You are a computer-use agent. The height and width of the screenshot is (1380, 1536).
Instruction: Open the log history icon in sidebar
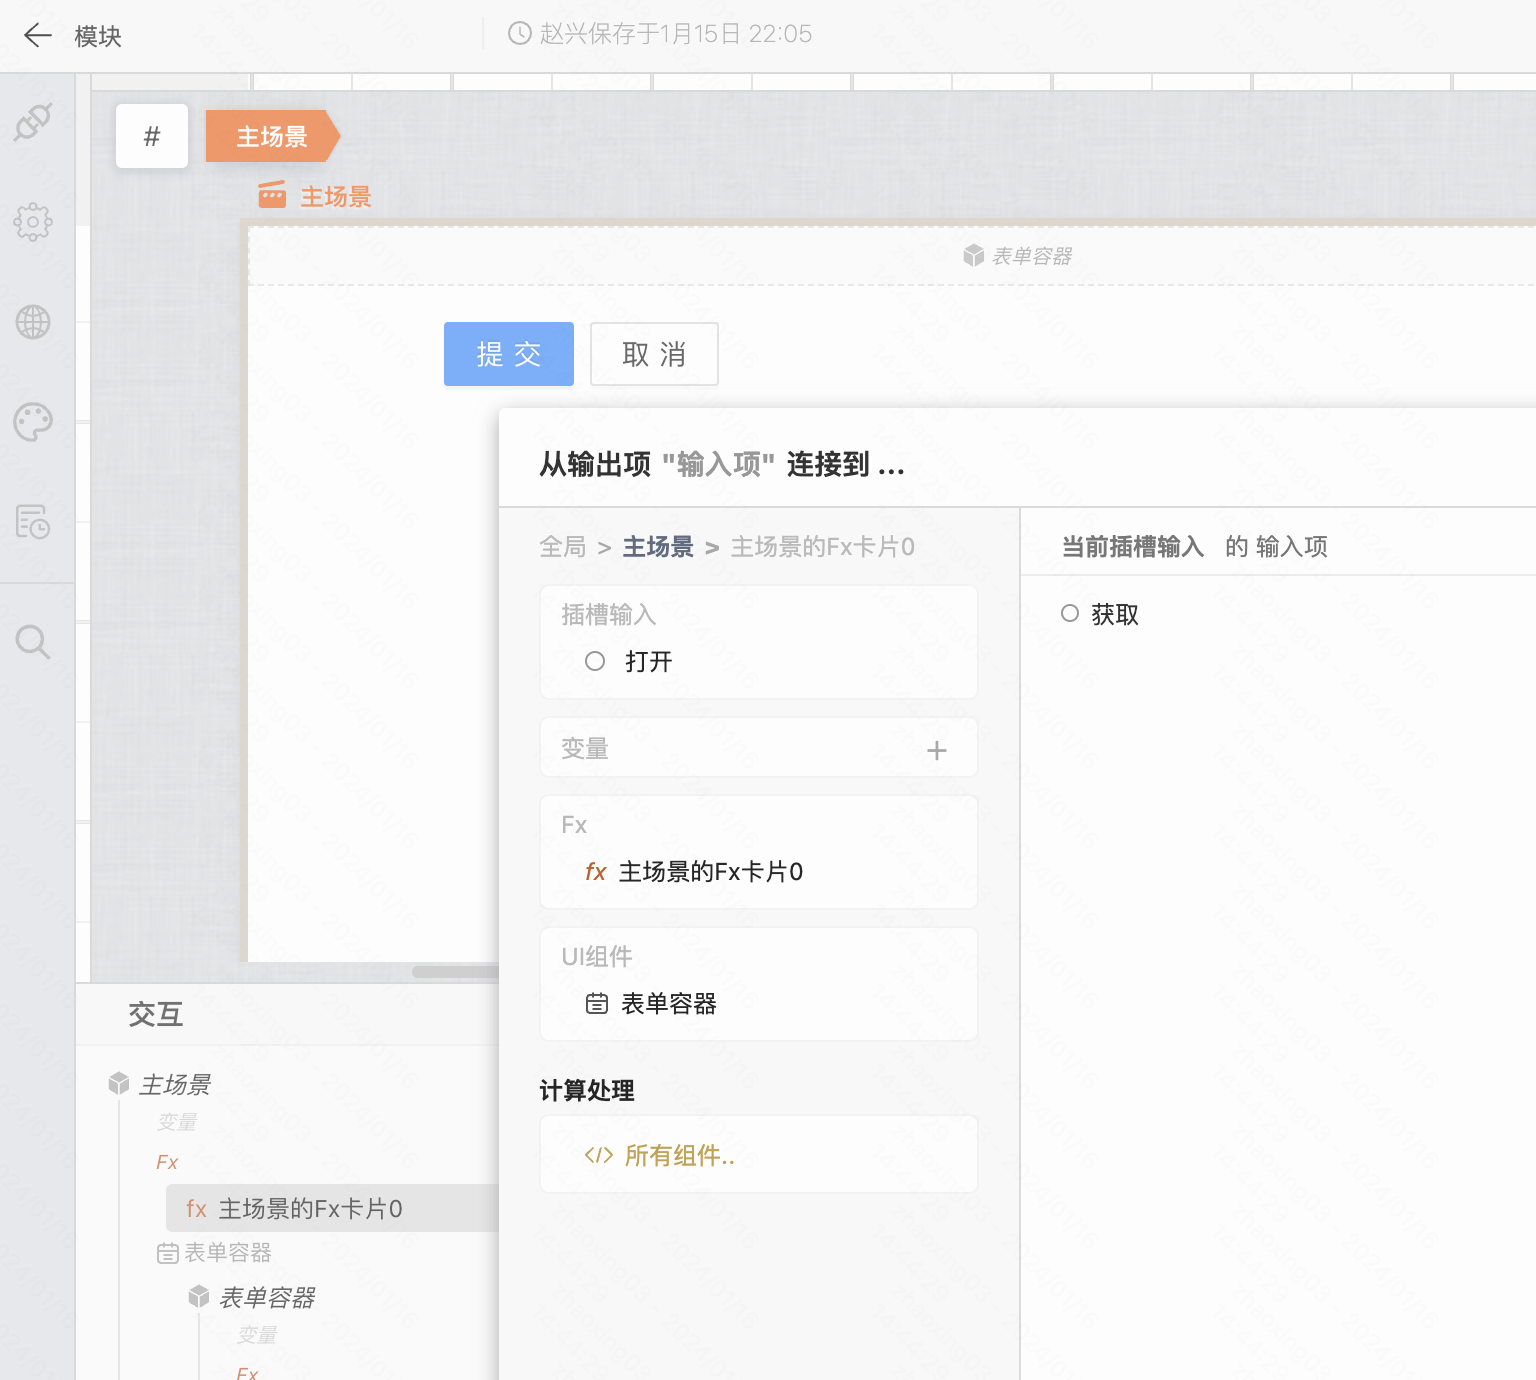coord(33,521)
